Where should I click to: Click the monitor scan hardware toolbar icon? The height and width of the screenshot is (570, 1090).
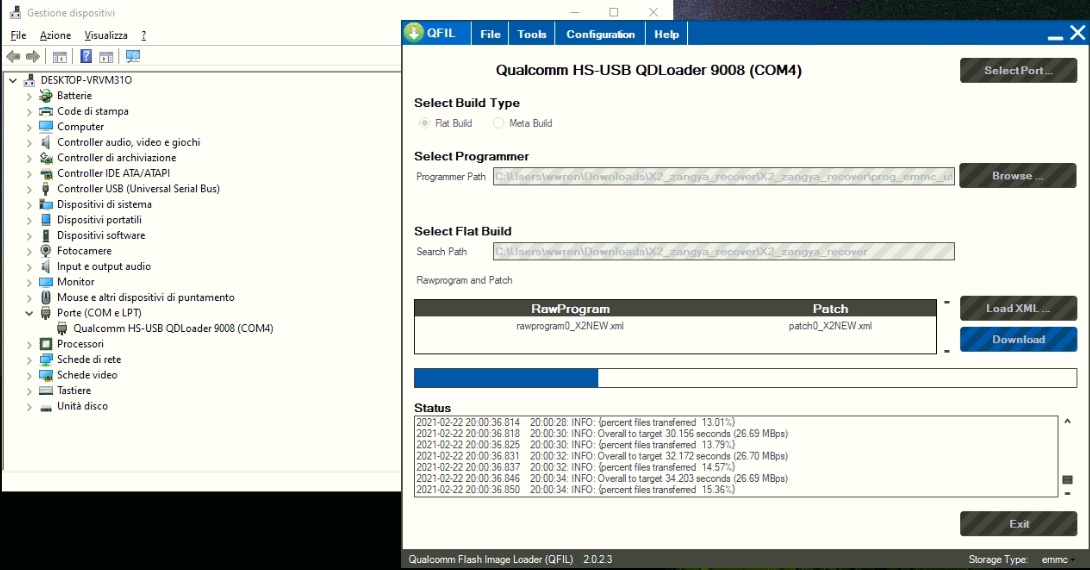click(x=133, y=56)
